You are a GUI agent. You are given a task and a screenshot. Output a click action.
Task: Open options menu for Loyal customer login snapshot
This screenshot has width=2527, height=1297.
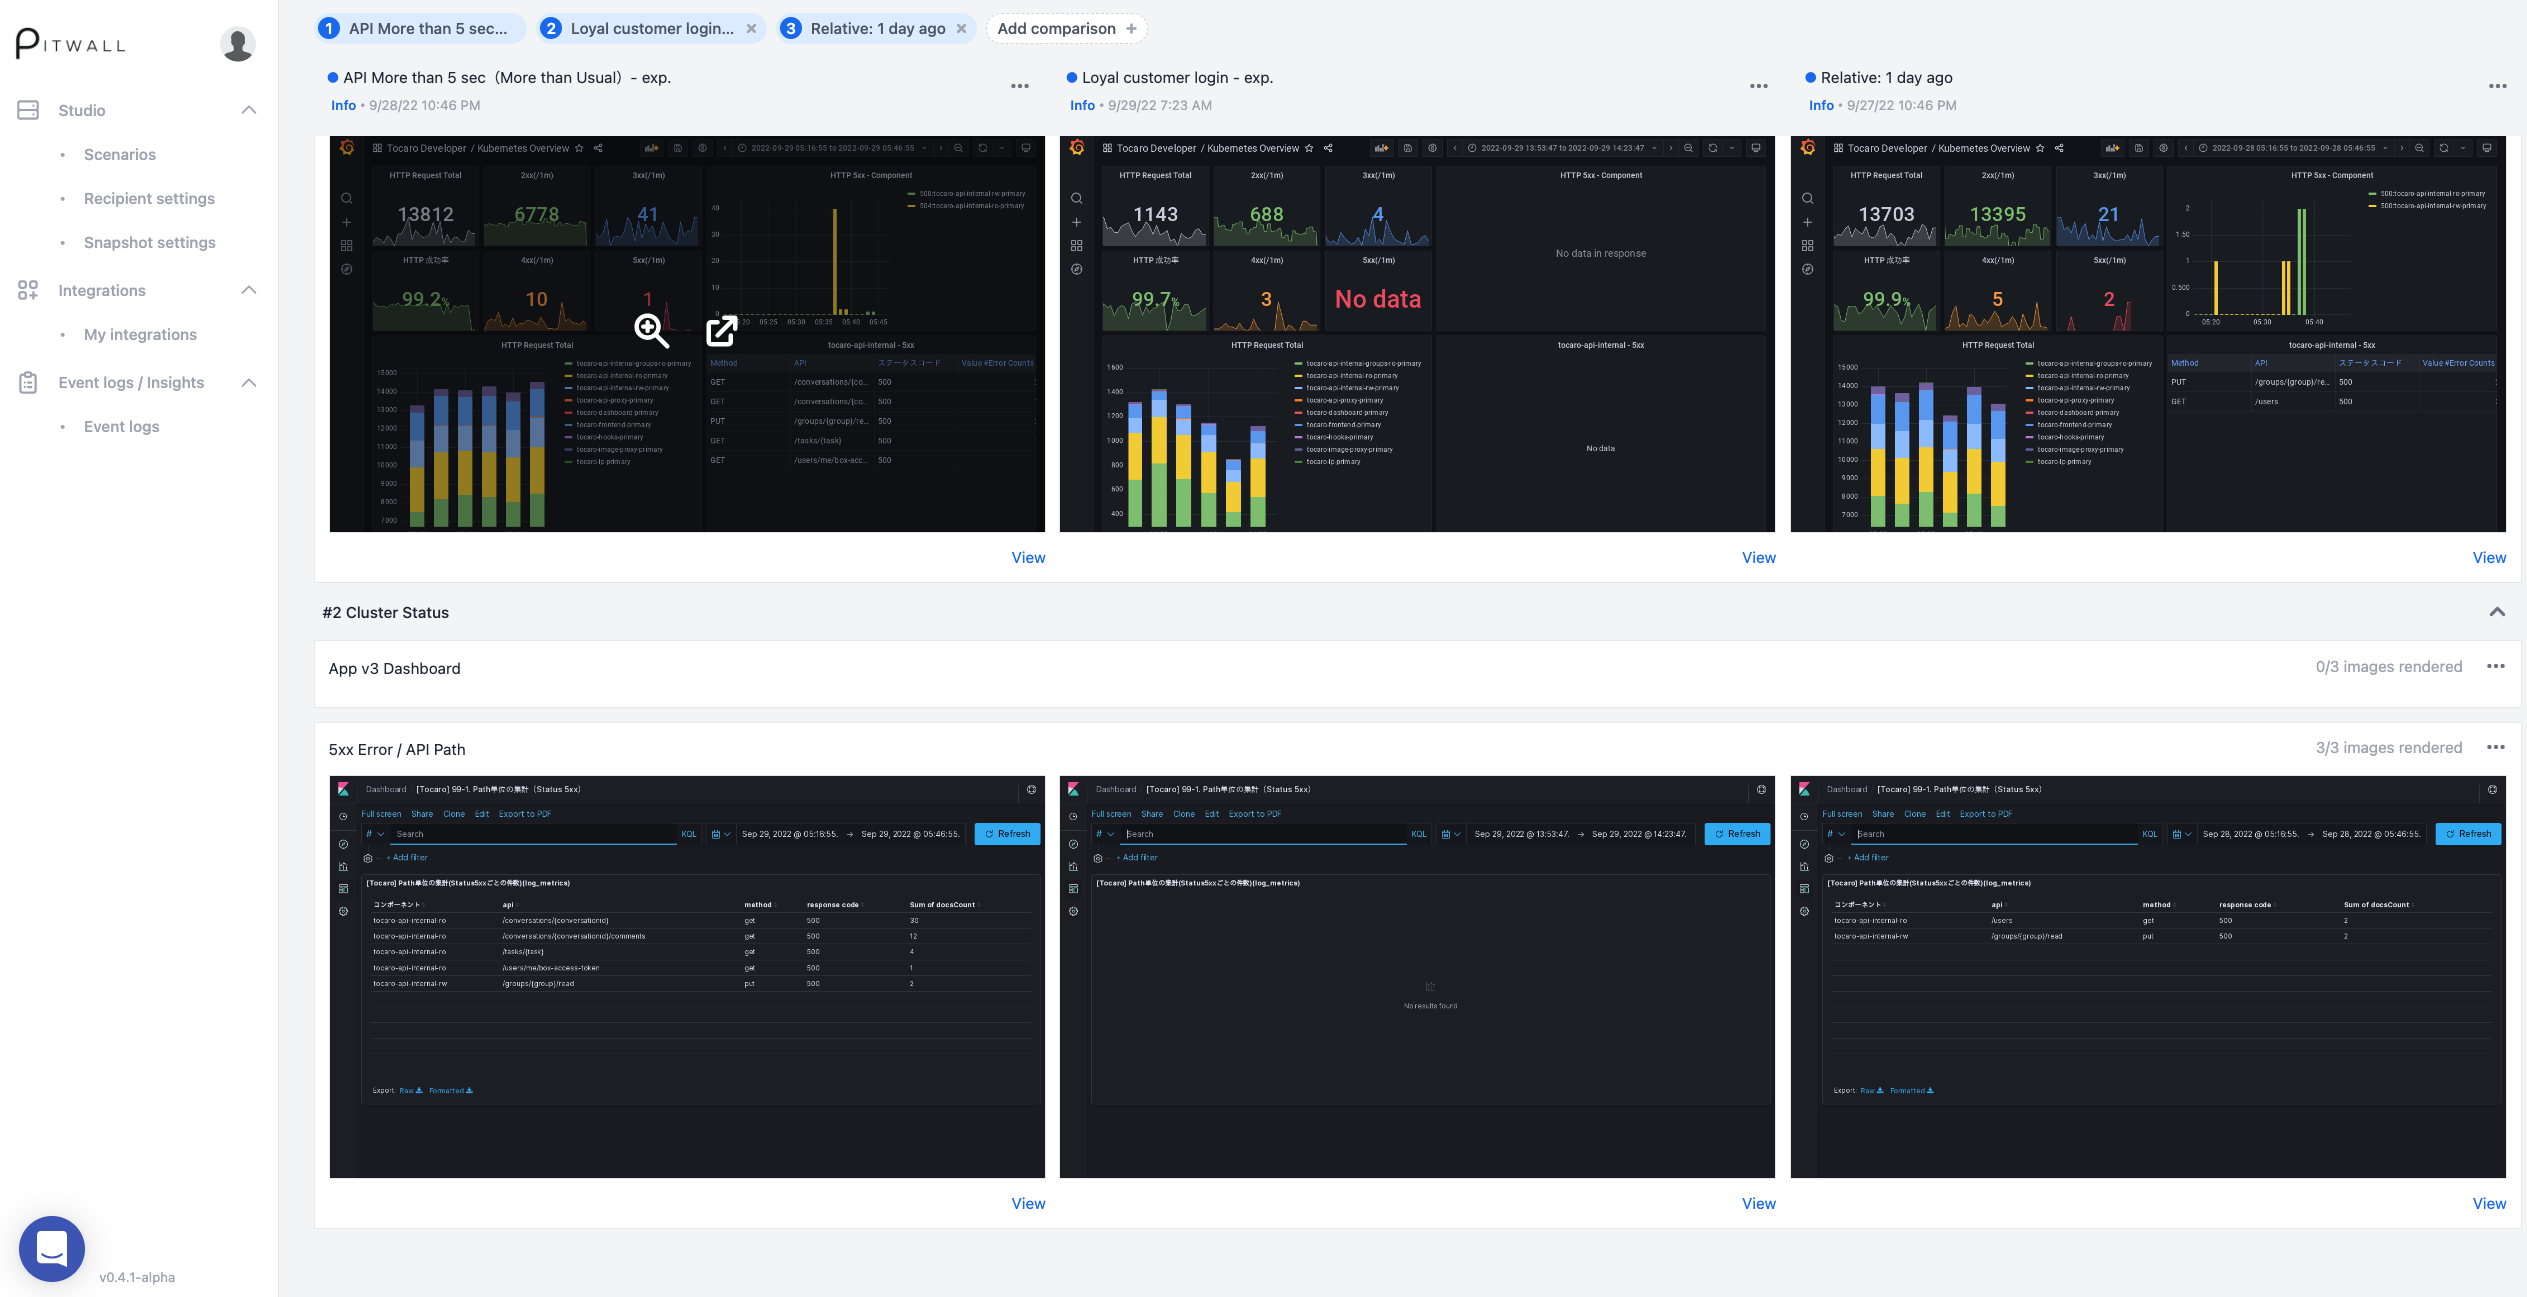tap(1758, 87)
